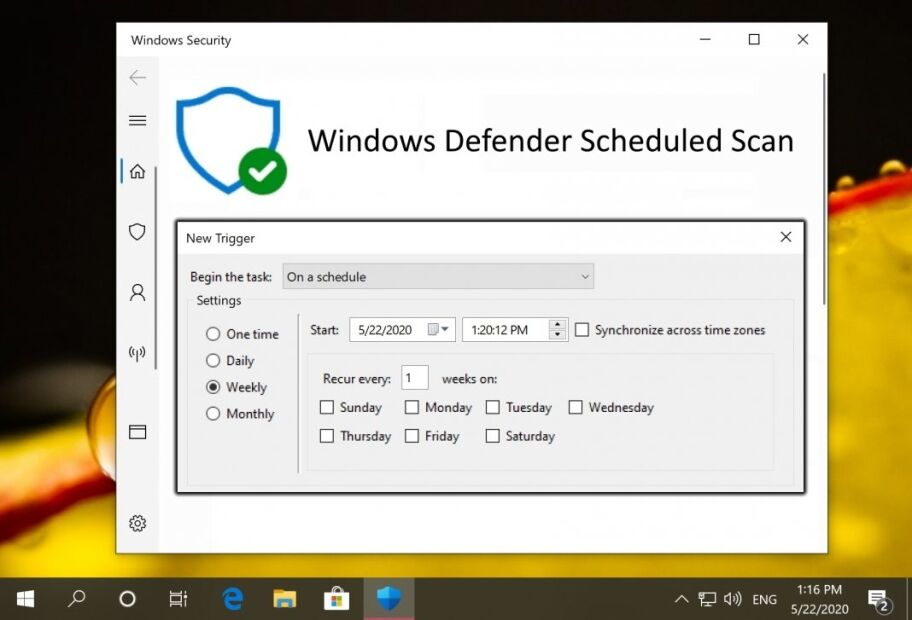
Task: Open volume control tray icon
Action: click(x=733, y=599)
